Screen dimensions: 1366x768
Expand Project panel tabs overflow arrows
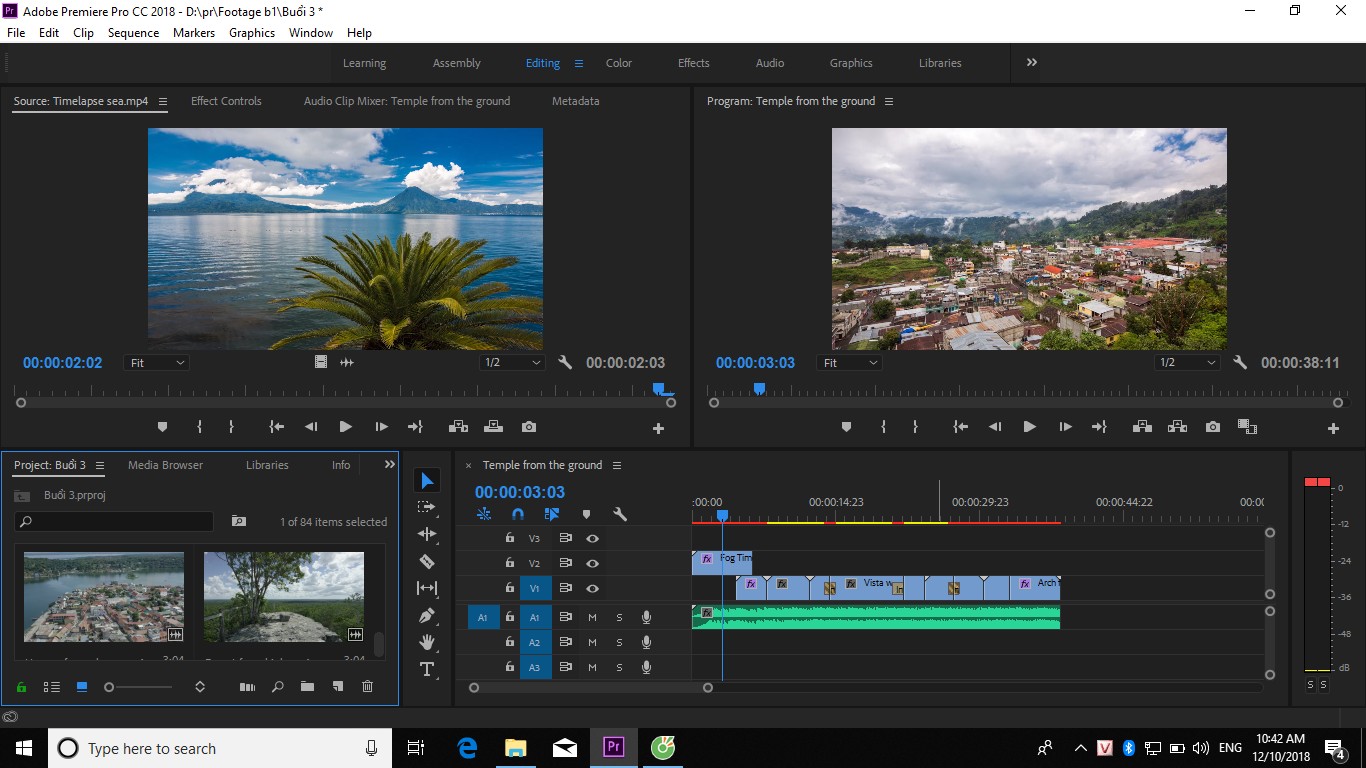click(389, 464)
